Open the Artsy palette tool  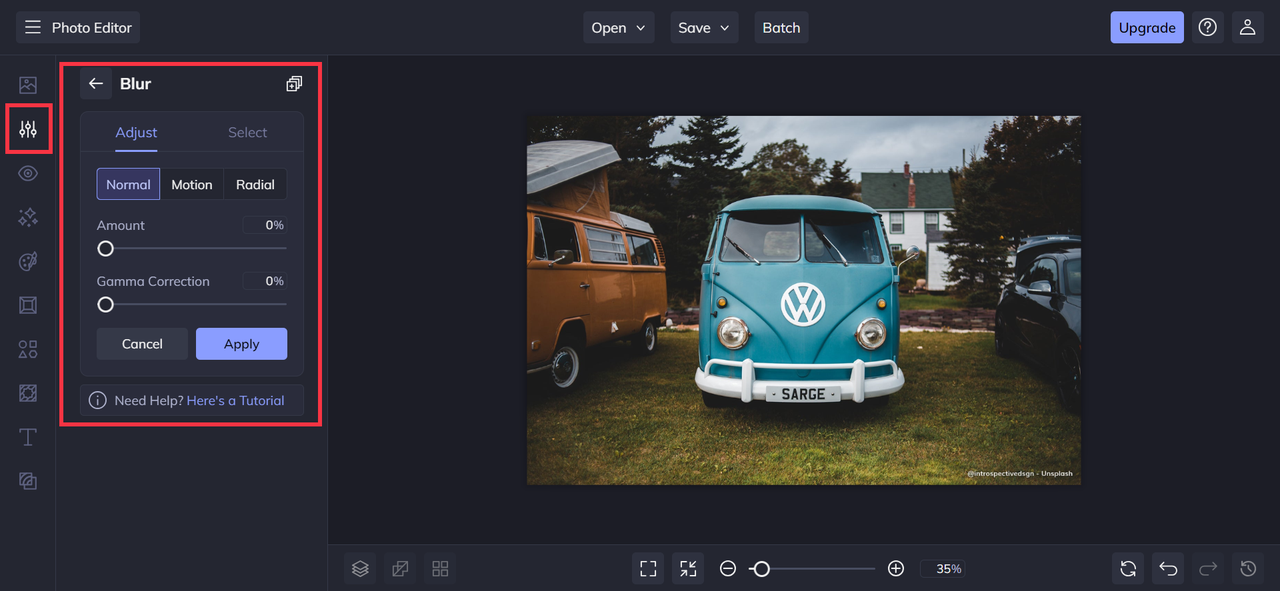28,261
